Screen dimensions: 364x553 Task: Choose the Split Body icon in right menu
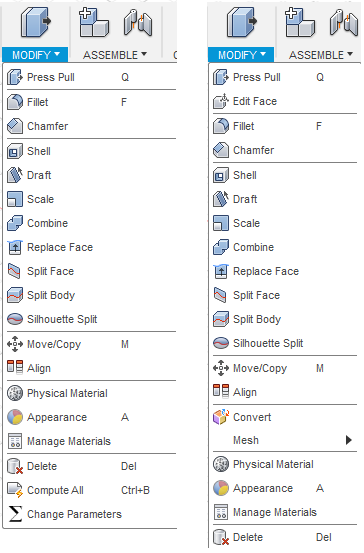[x=221, y=319]
